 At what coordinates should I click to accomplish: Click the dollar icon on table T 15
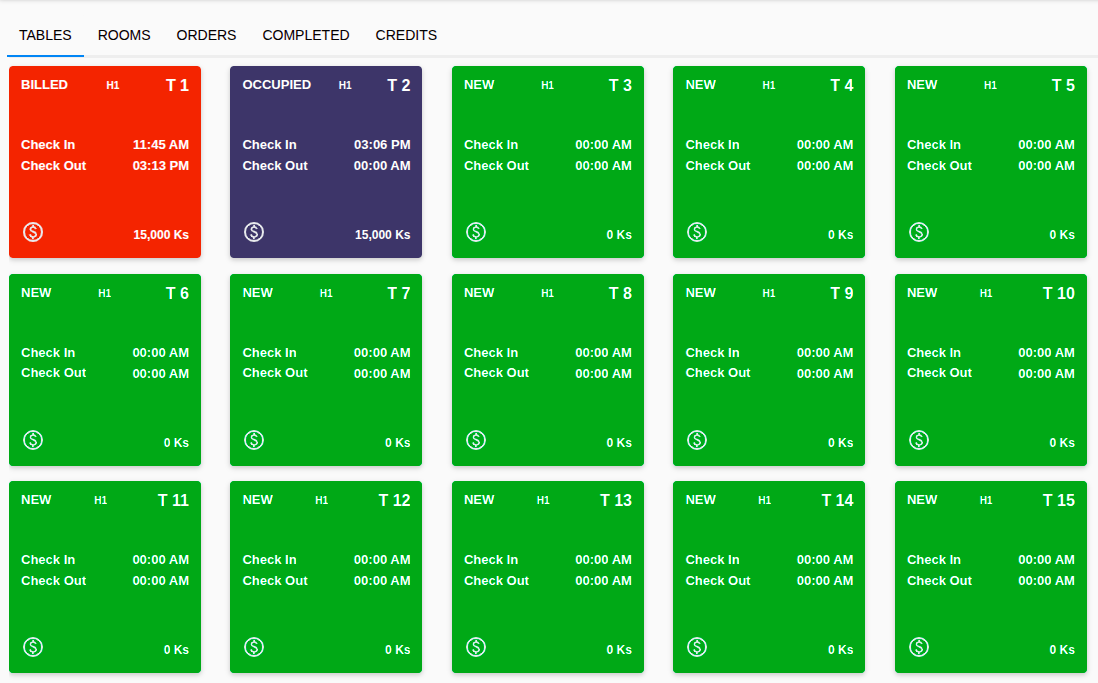[918, 645]
